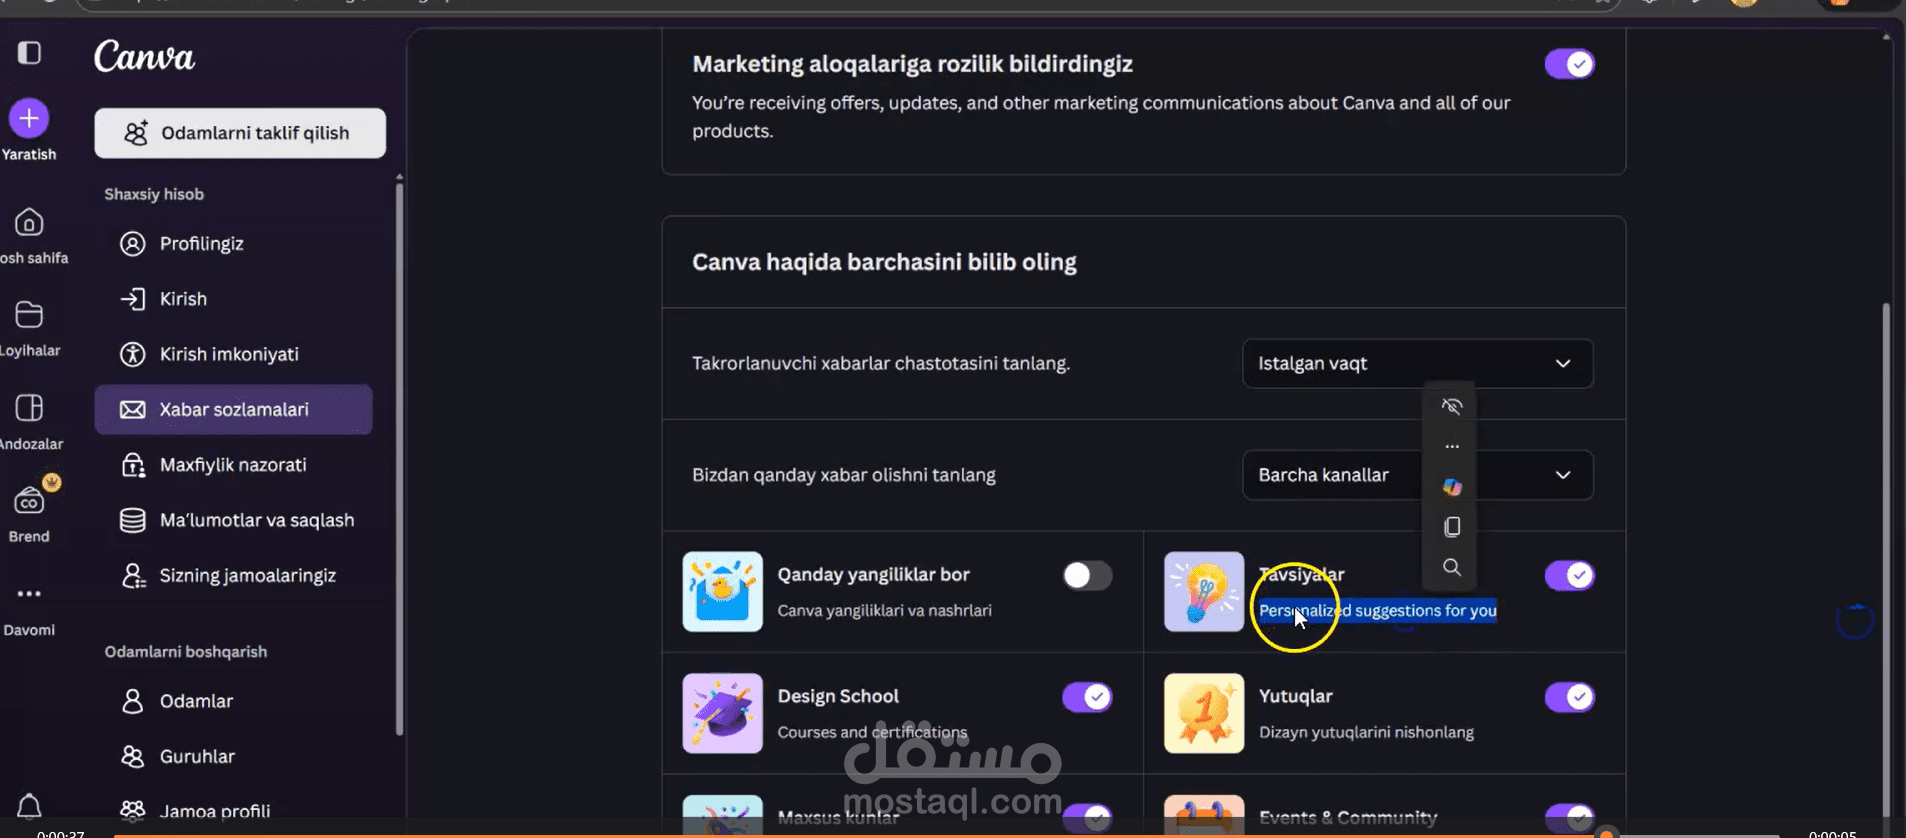This screenshot has width=1906, height=838.
Task: Switch off the Events & Community toggle
Action: pyautogui.click(x=1569, y=818)
